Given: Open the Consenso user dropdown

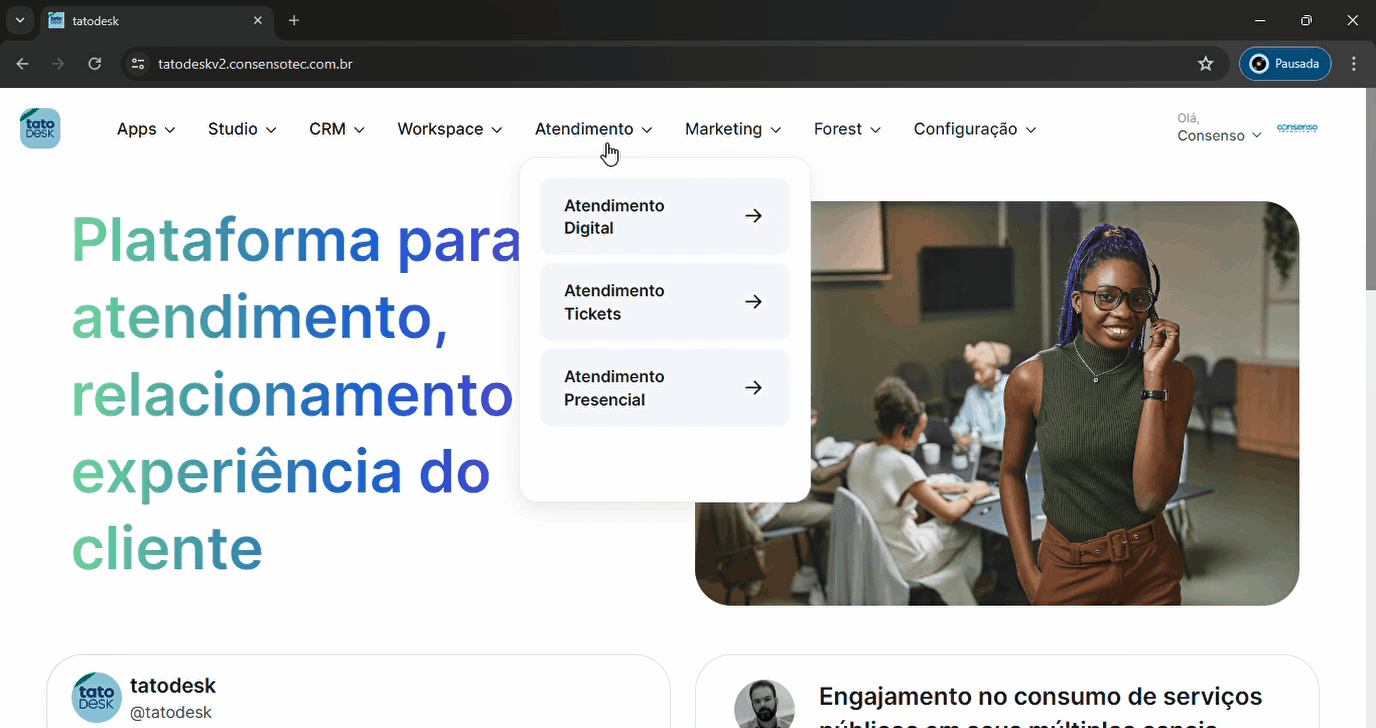Looking at the screenshot, I should (x=1218, y=135).
